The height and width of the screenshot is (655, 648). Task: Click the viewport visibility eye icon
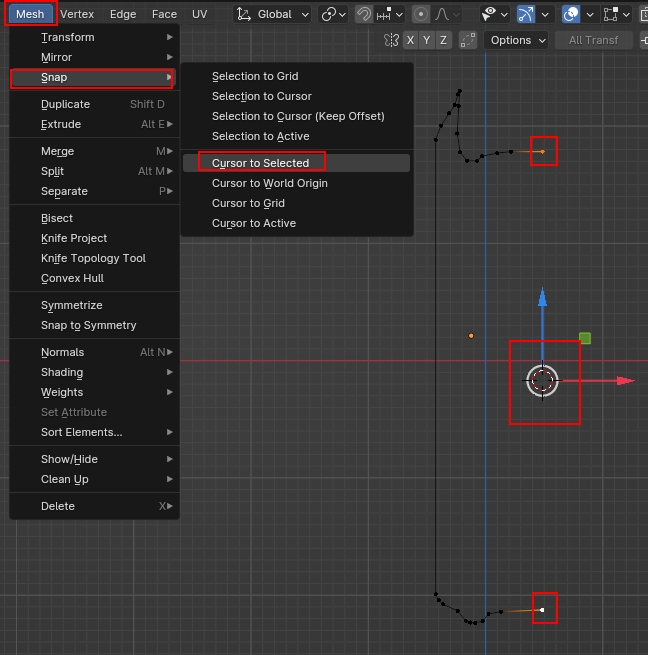pyautogui.click(x=489, y=14)
